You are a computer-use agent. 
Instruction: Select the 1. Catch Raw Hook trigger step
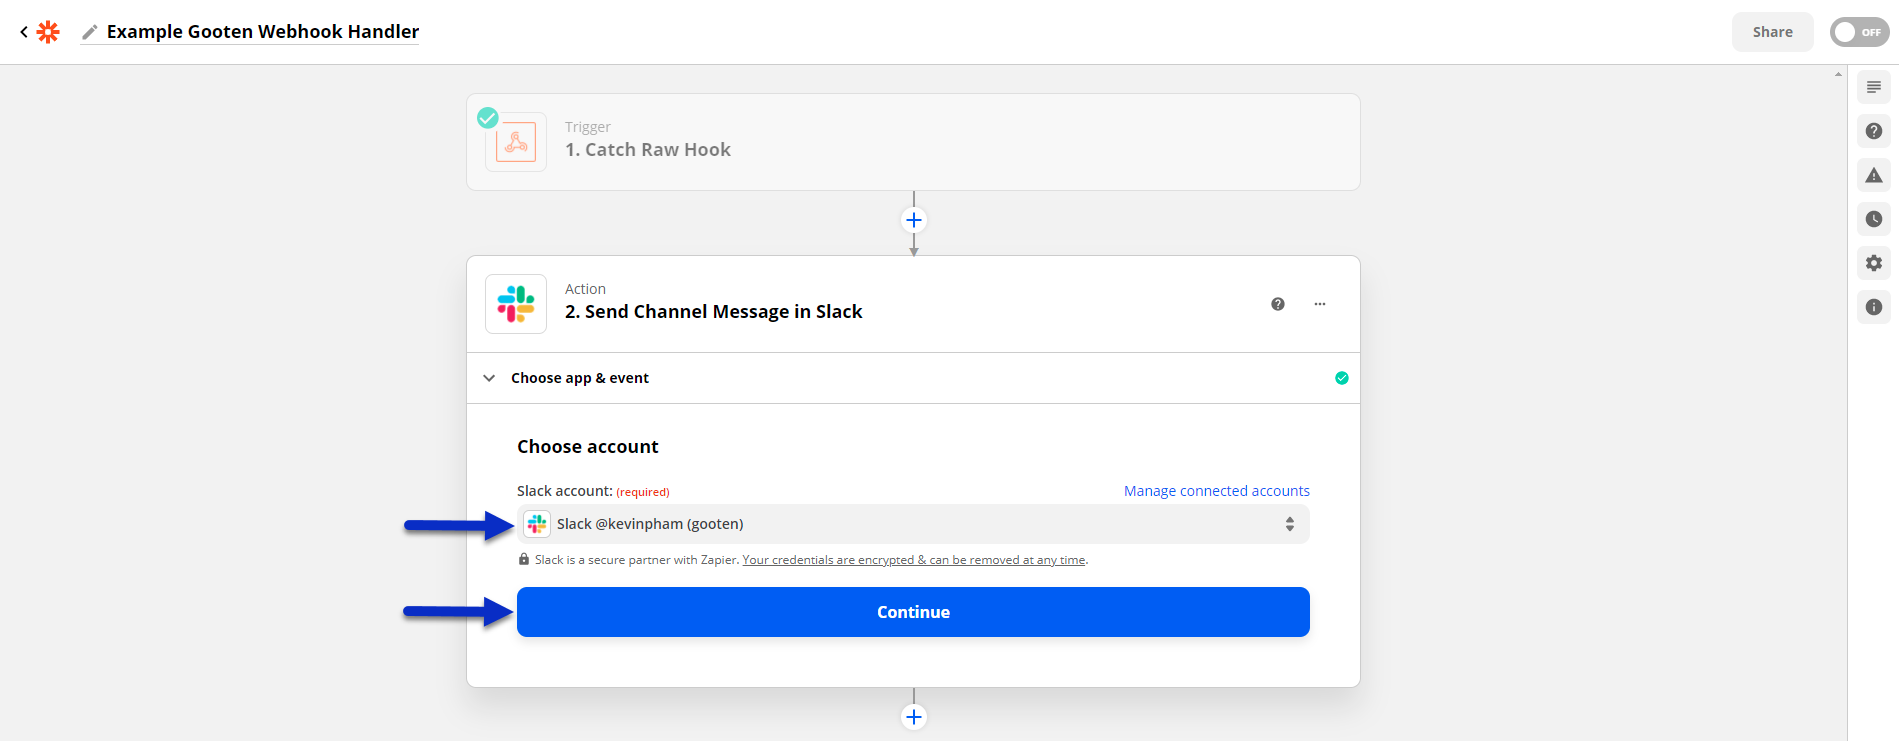[x=913, y=142]
